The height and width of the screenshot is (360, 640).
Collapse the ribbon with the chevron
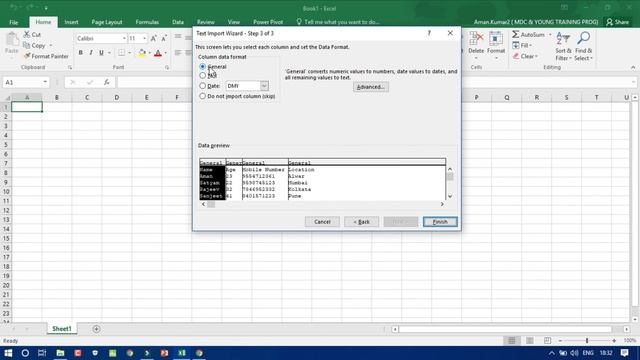pos(633,67)
